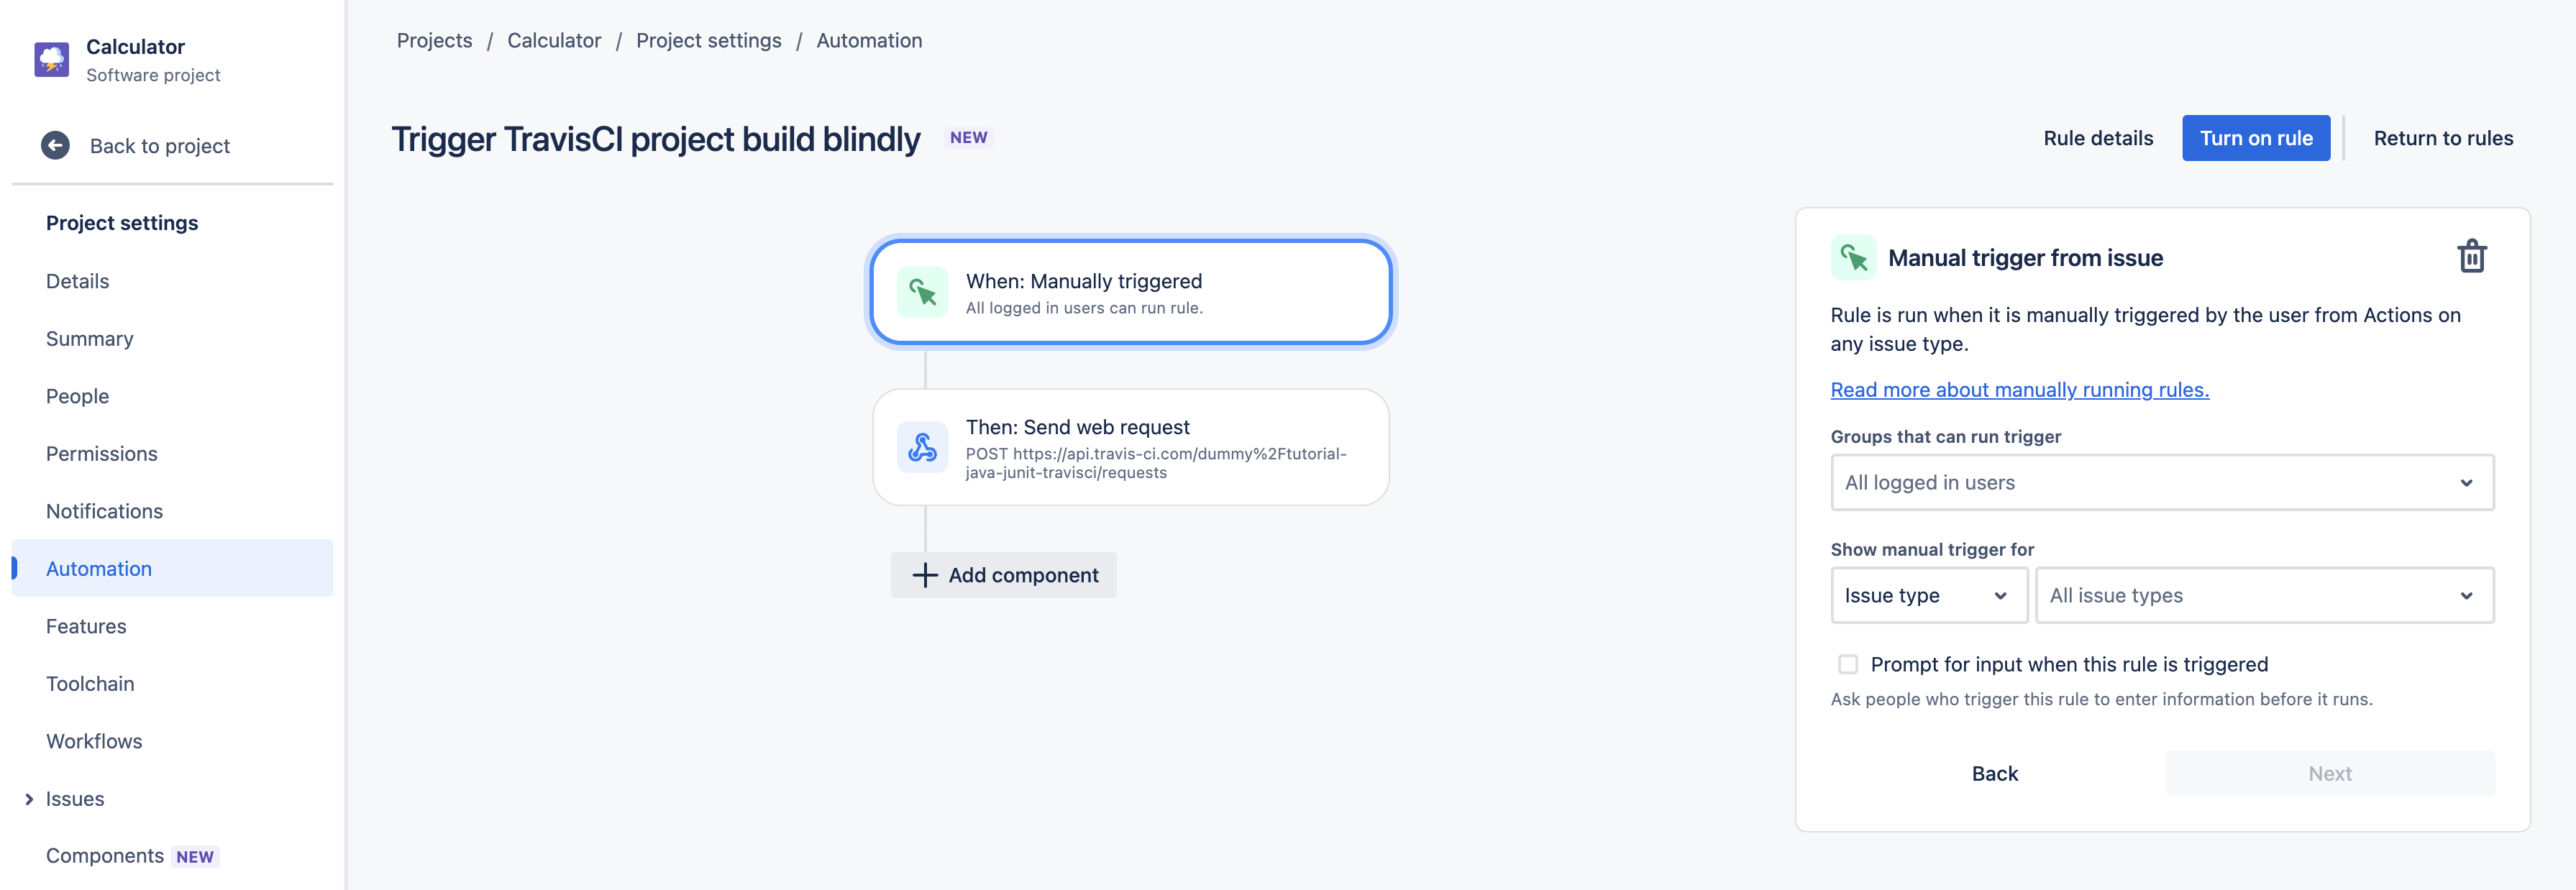The width and height of the screenshot is (2576, 890).
Task: Delete trigger using the trash icon
Action: click(x=2471, y=257)
